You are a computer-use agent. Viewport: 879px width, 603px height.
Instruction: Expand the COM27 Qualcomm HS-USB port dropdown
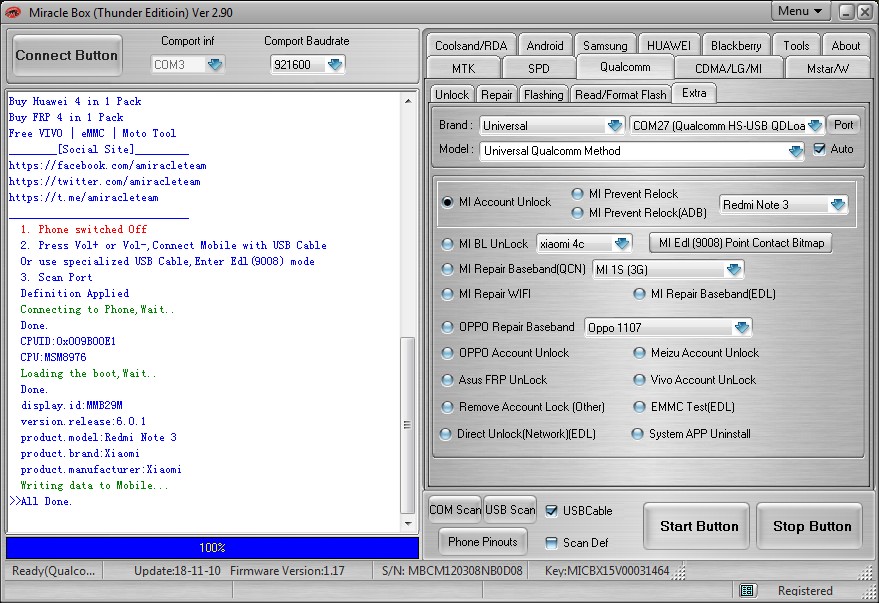tap(815, 126)
